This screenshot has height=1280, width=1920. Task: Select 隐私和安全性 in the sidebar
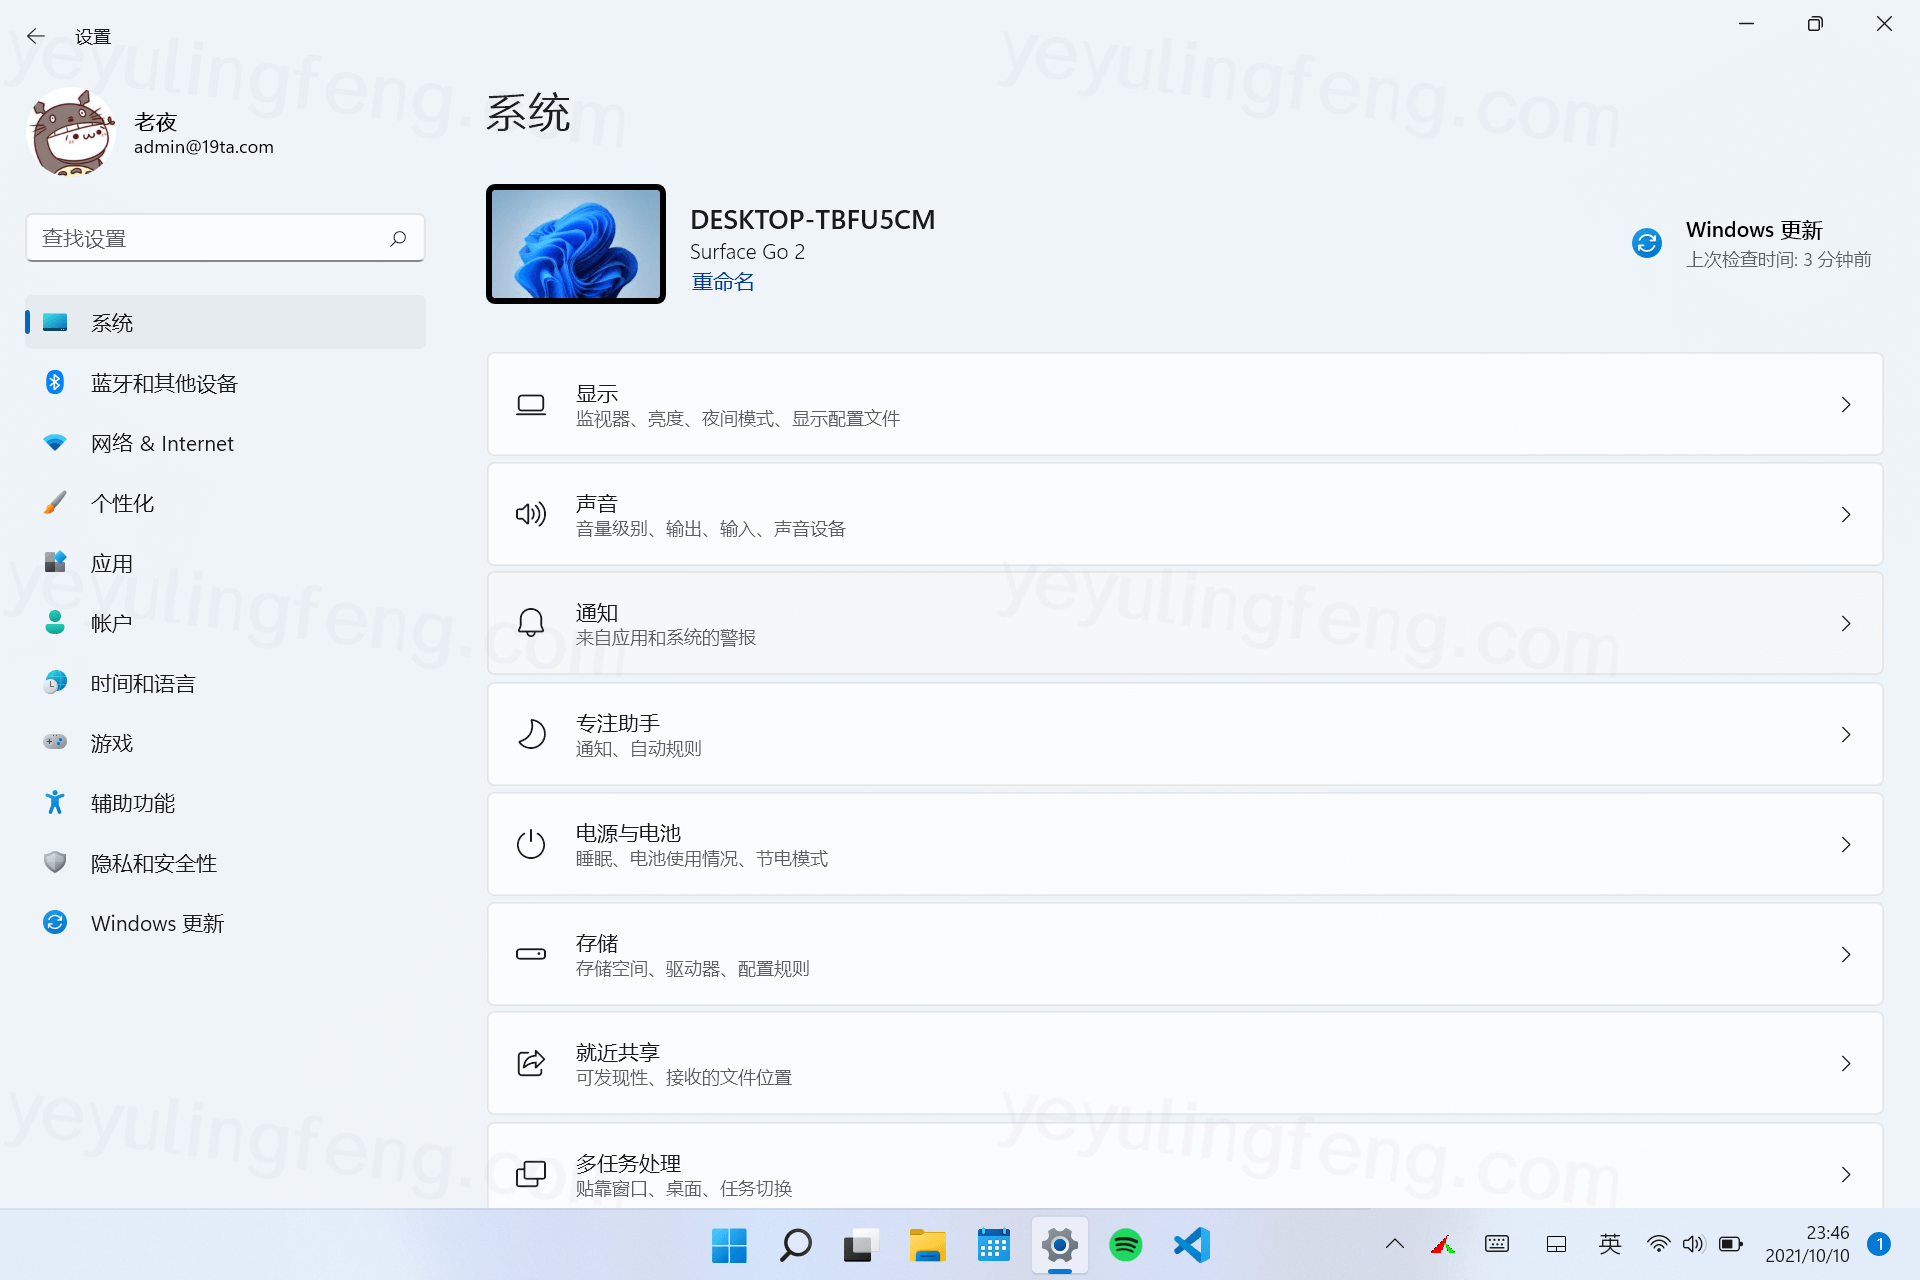pyautogui.click(x=153, y=863)
